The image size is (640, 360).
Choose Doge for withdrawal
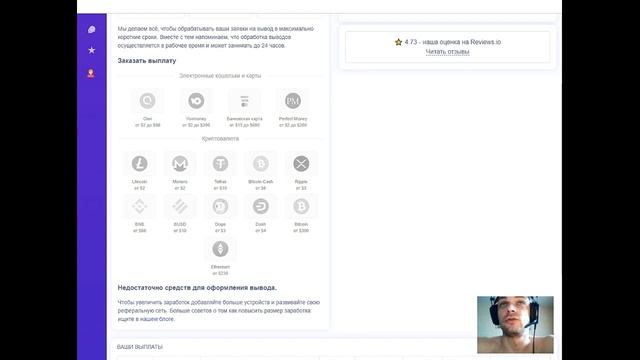(220, 206)
